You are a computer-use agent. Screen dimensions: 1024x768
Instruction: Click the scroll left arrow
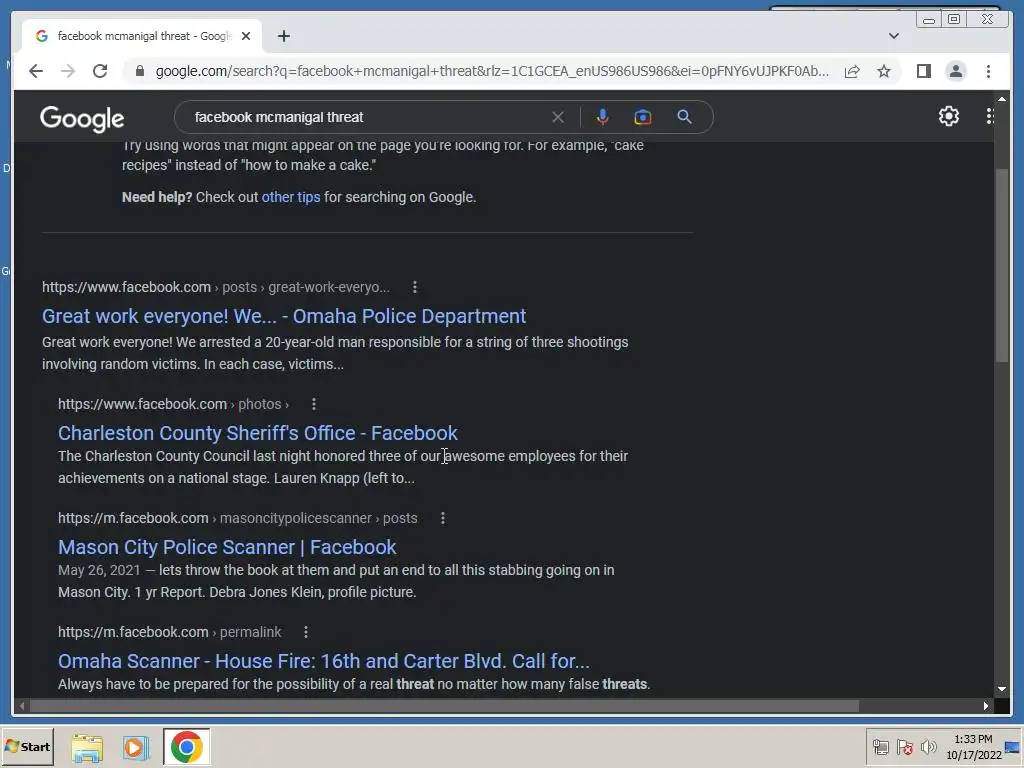coord(22,706)
